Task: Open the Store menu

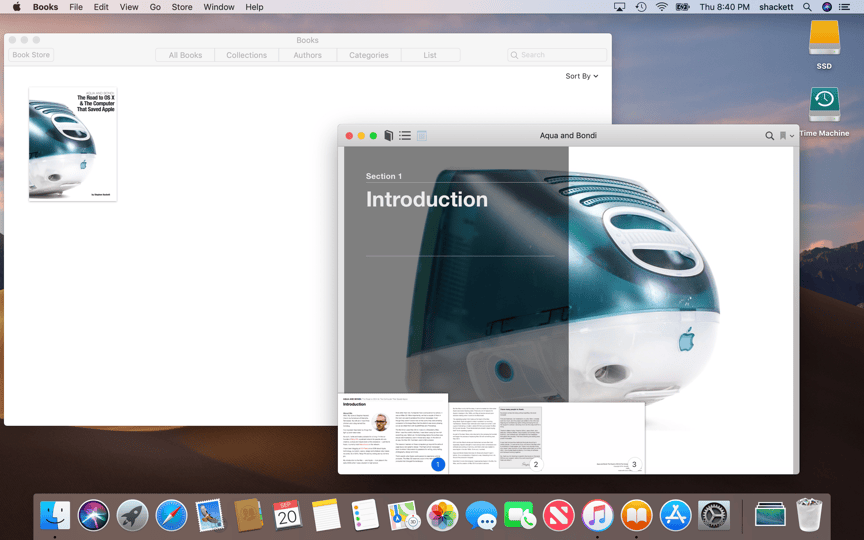Action: 182,7
